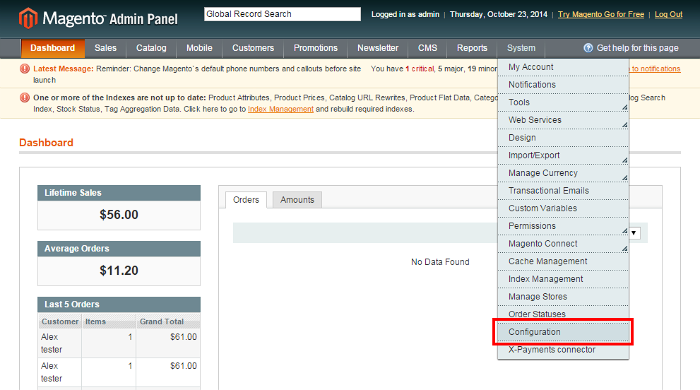Viewport: 700px width, 390px height.
Task: Click the Latest Message warning icon
Action: tap(25, 69)
